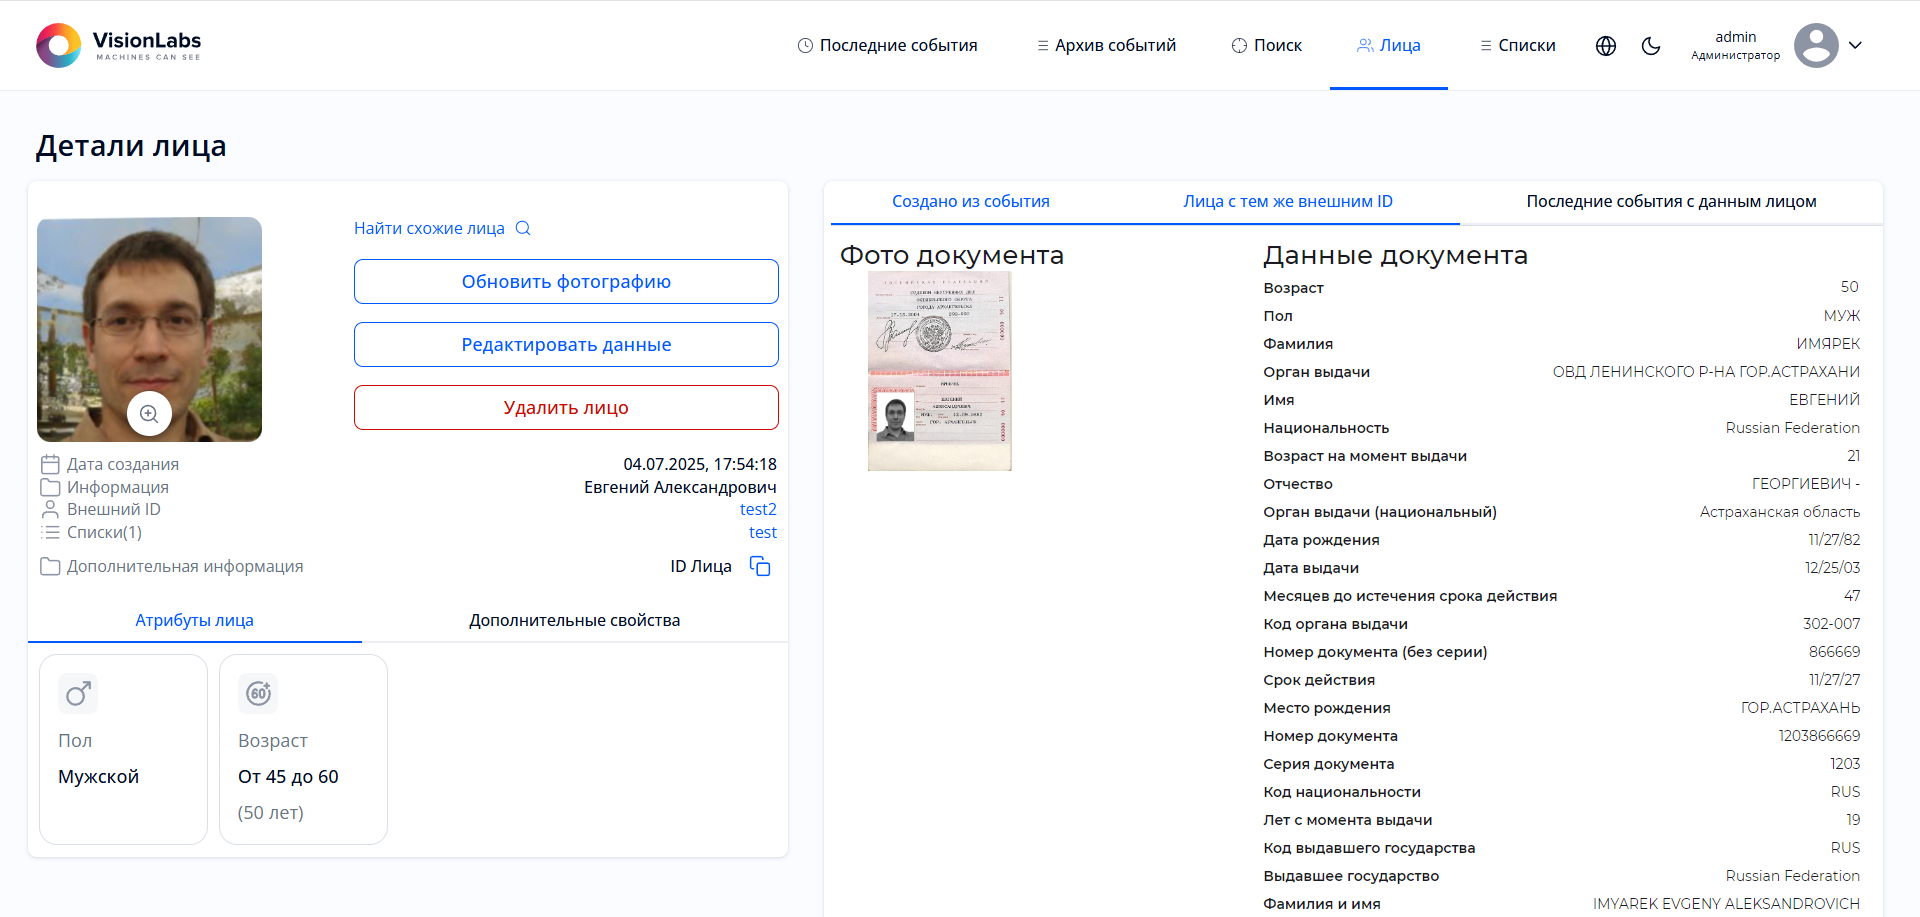Click search icon beside find similar faces

click(x=523, y=228)
